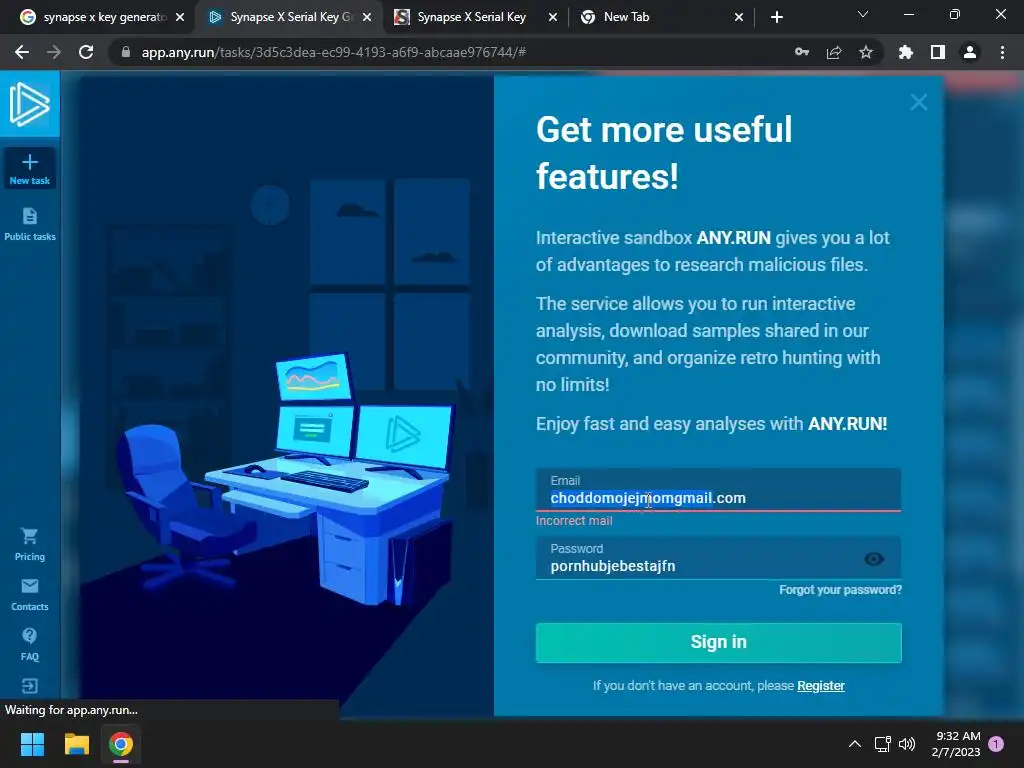Toggle password visibility eye icon
The image size is (1024, 768).
(x=874, y=559)
